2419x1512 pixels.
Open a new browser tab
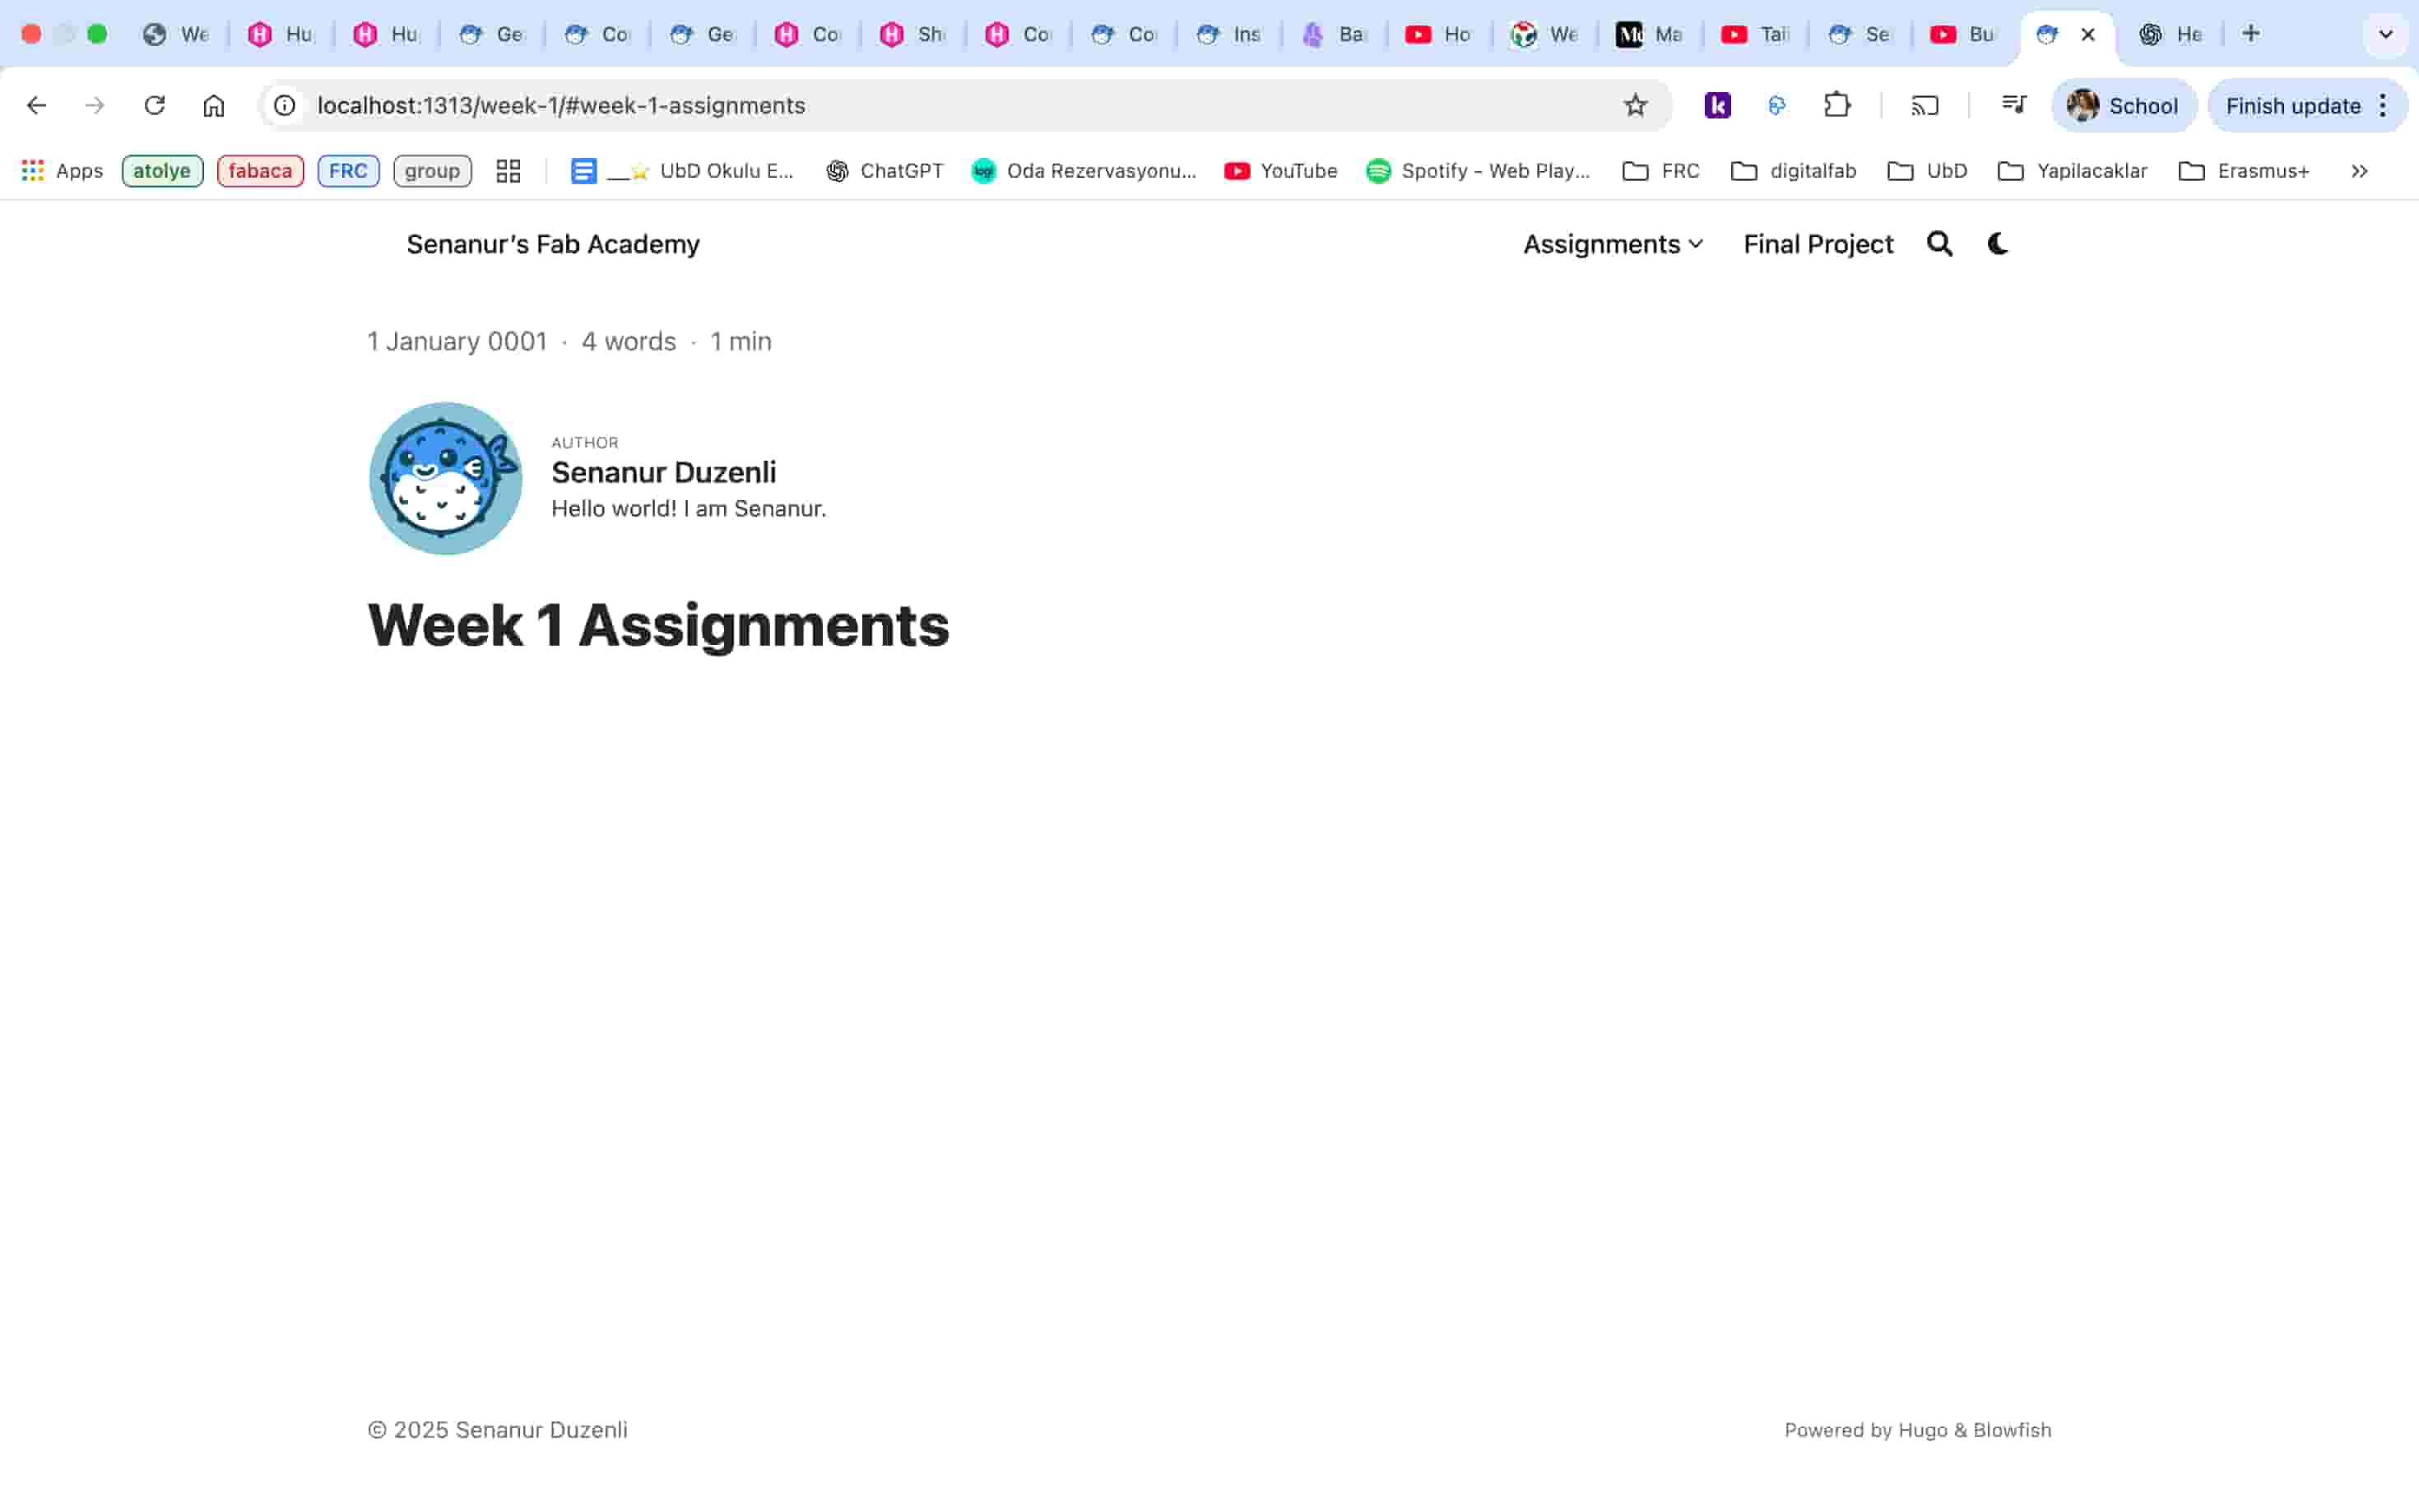2252,33
